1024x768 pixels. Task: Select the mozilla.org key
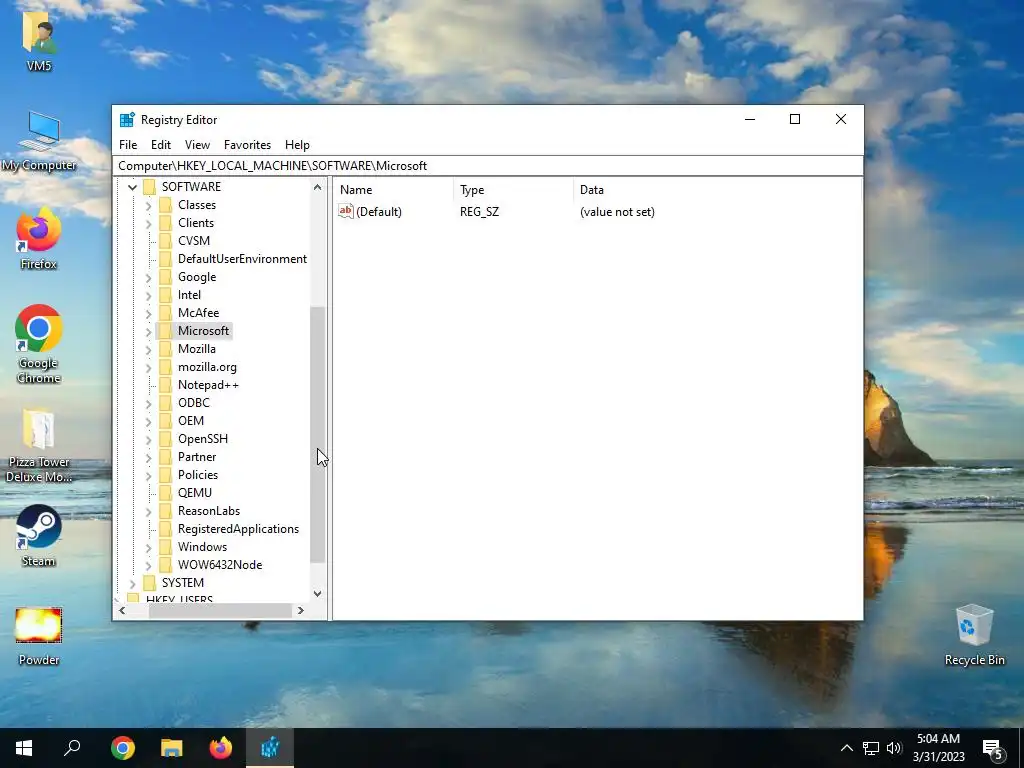coord(207,367)
